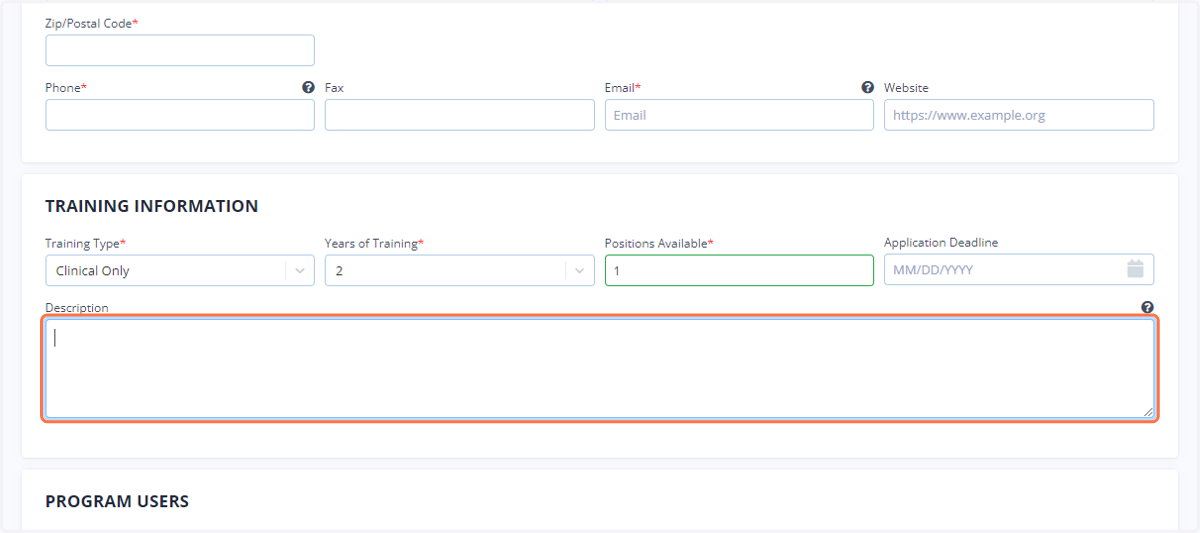The width and height of the screenshot is (1200, 533).
Task: Click the Positions Available field
Action: [x=739, y=270]
